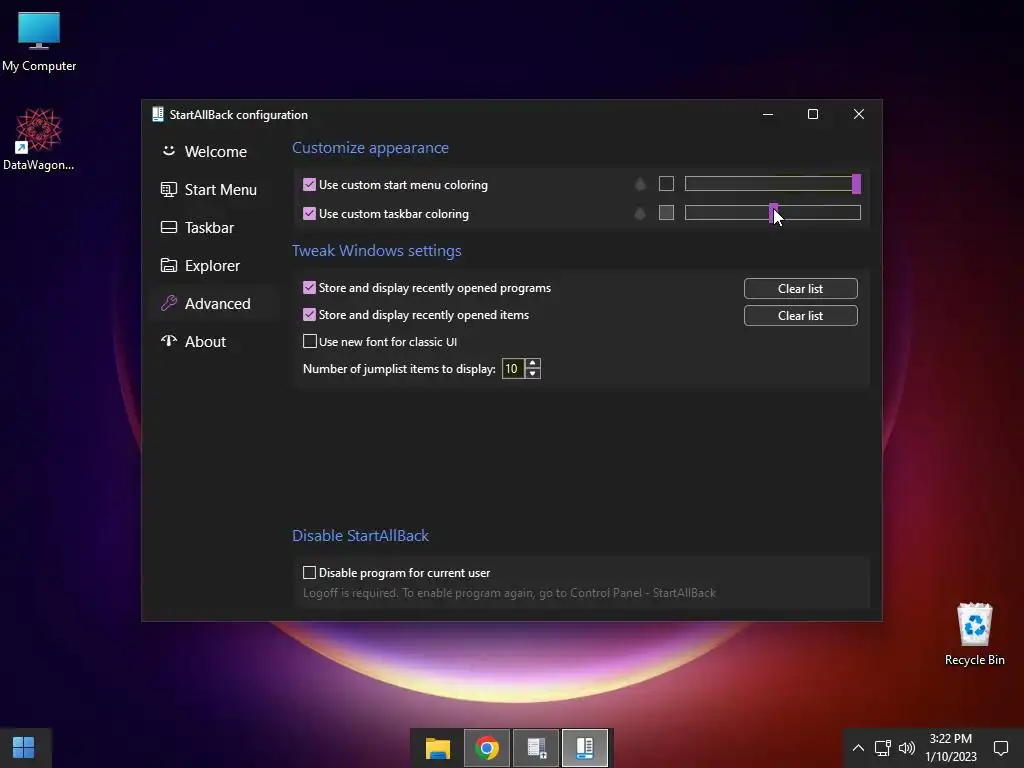The width and height of the screenshot is (1024, 768).
Task: Decrease the jumplist items count
Action: point(533,374)
